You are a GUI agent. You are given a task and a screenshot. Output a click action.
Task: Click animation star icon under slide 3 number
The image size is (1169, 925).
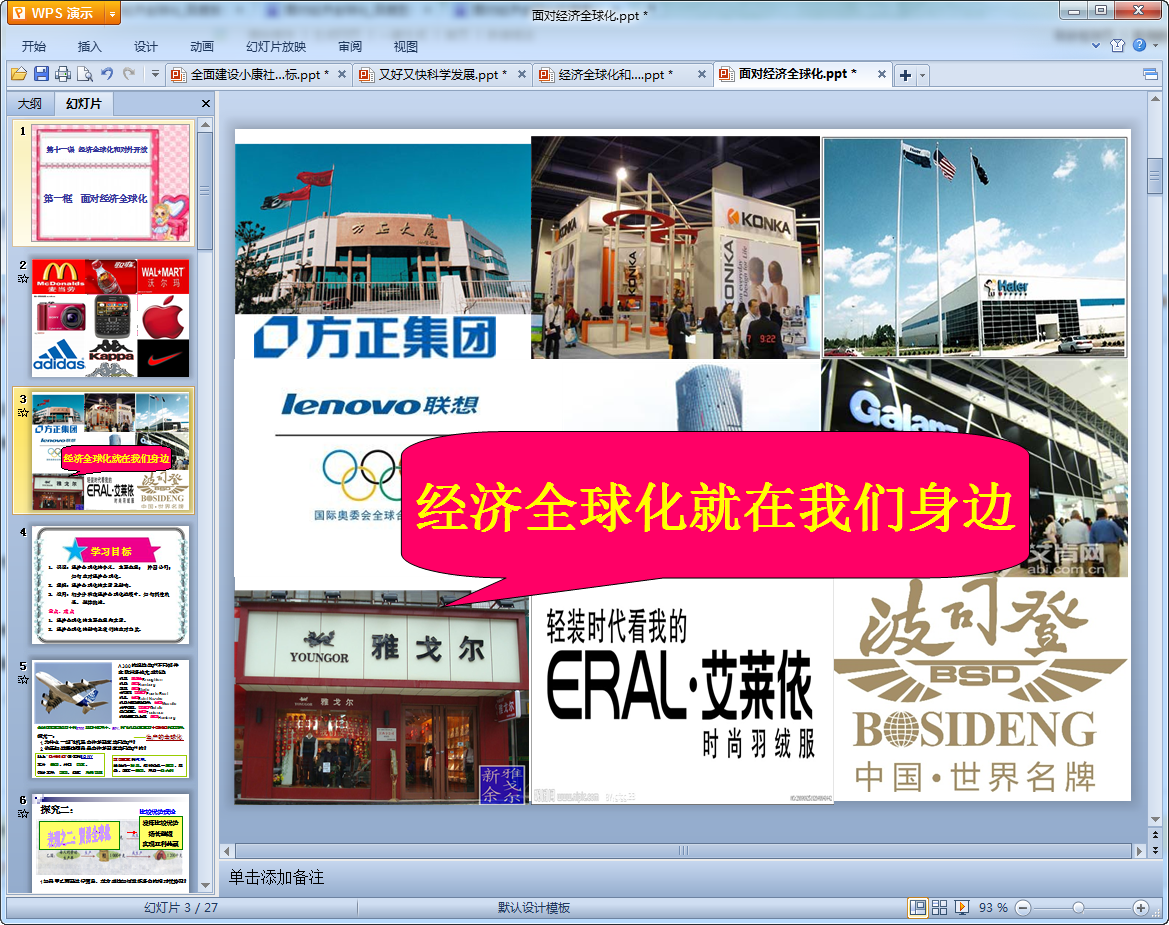pyautogui.click(x=23, y=412)
